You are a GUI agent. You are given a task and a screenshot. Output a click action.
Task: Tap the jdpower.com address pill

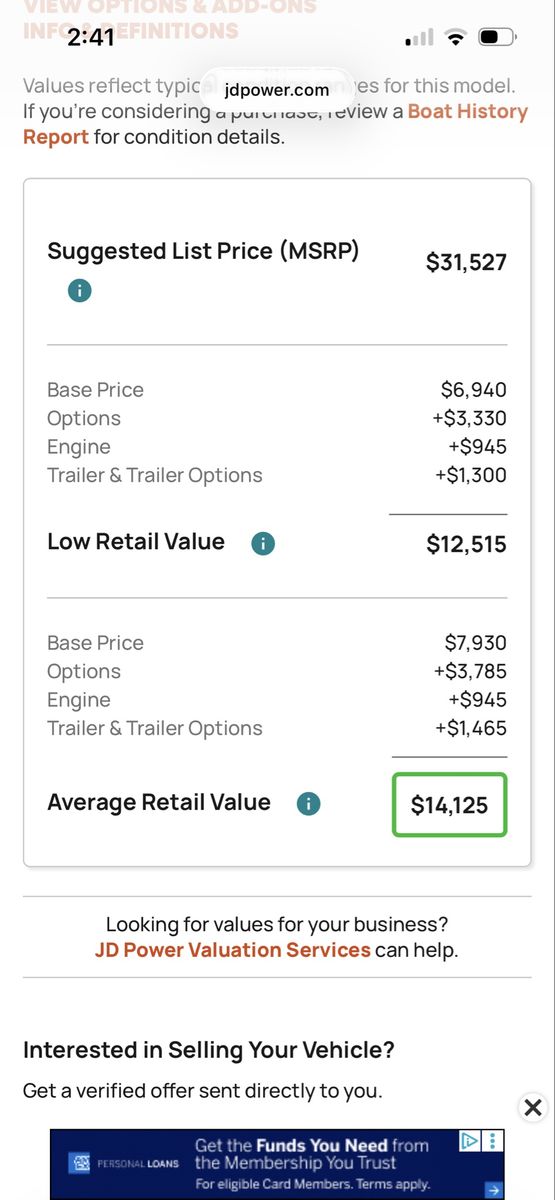click(277, 90)
